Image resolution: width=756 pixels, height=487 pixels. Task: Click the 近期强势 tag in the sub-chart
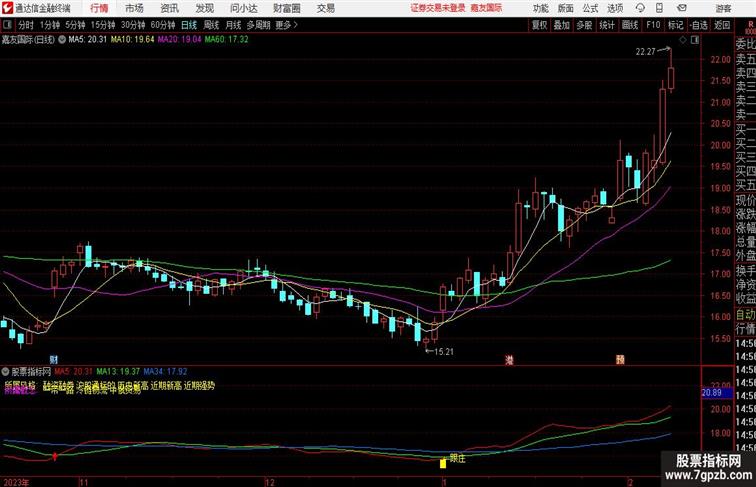pos(199,386)
